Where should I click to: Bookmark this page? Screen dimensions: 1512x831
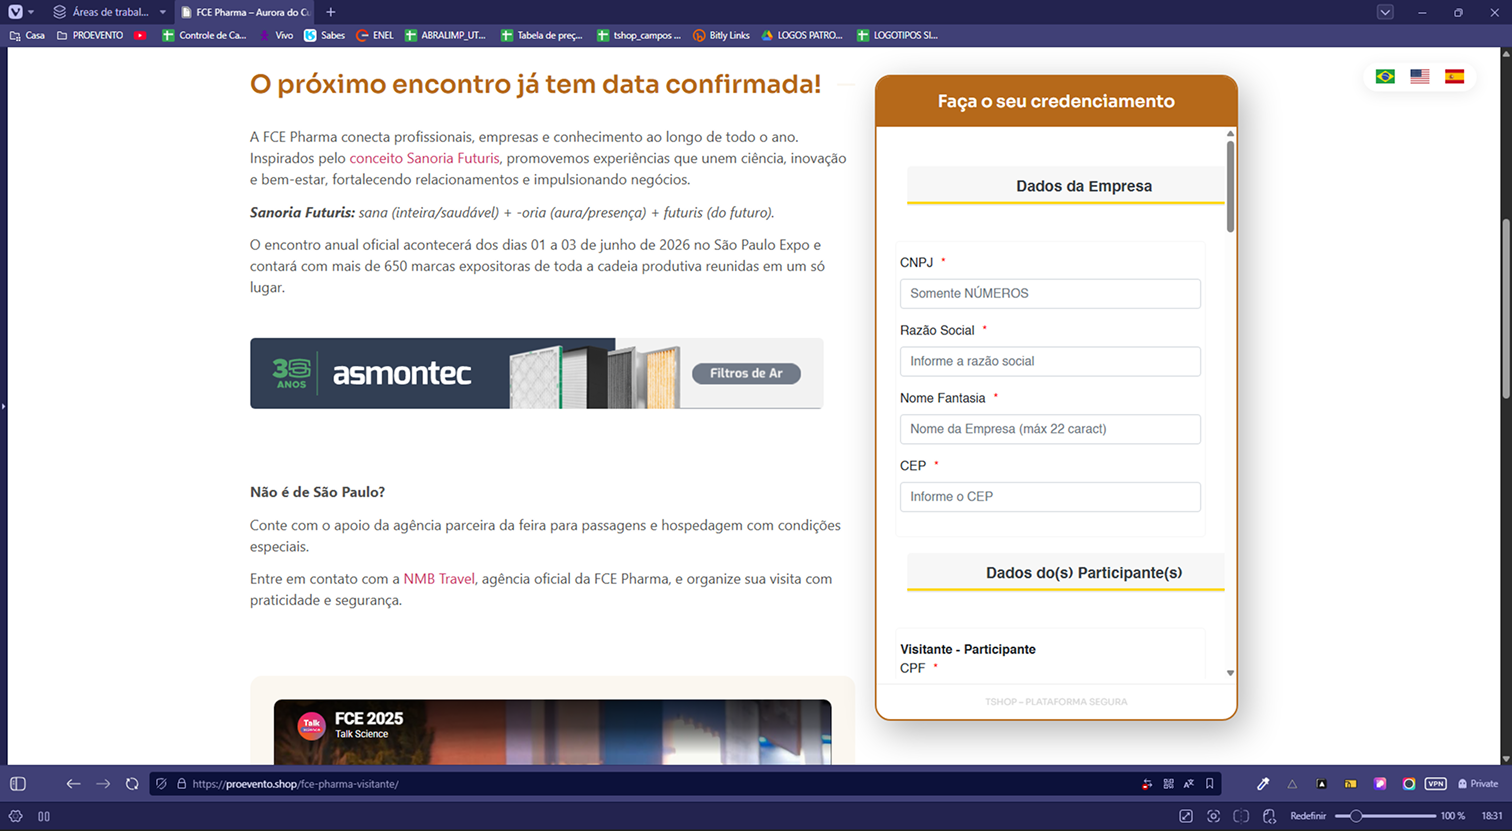tap(1210, 784)
